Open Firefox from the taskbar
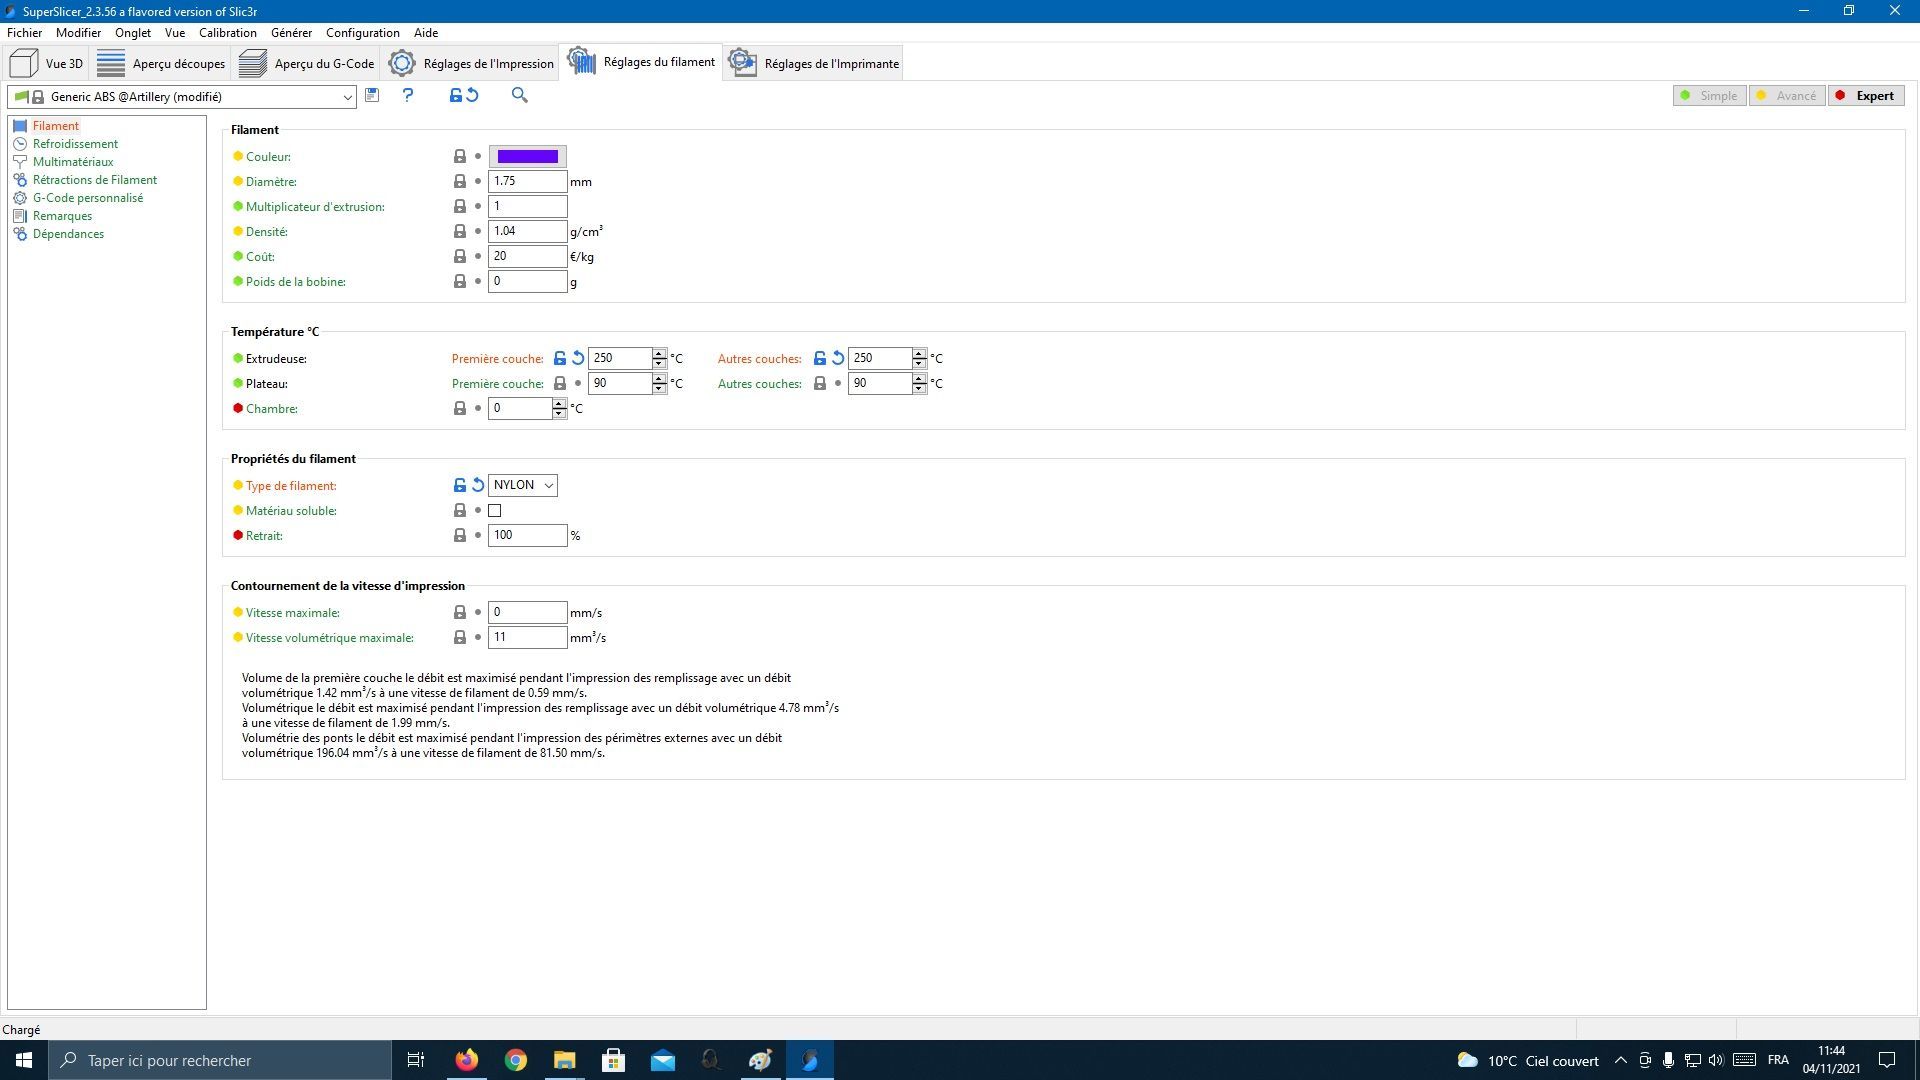Screen dimensions: 1920x1080 pyautogui.click(x=467, y=1060)
